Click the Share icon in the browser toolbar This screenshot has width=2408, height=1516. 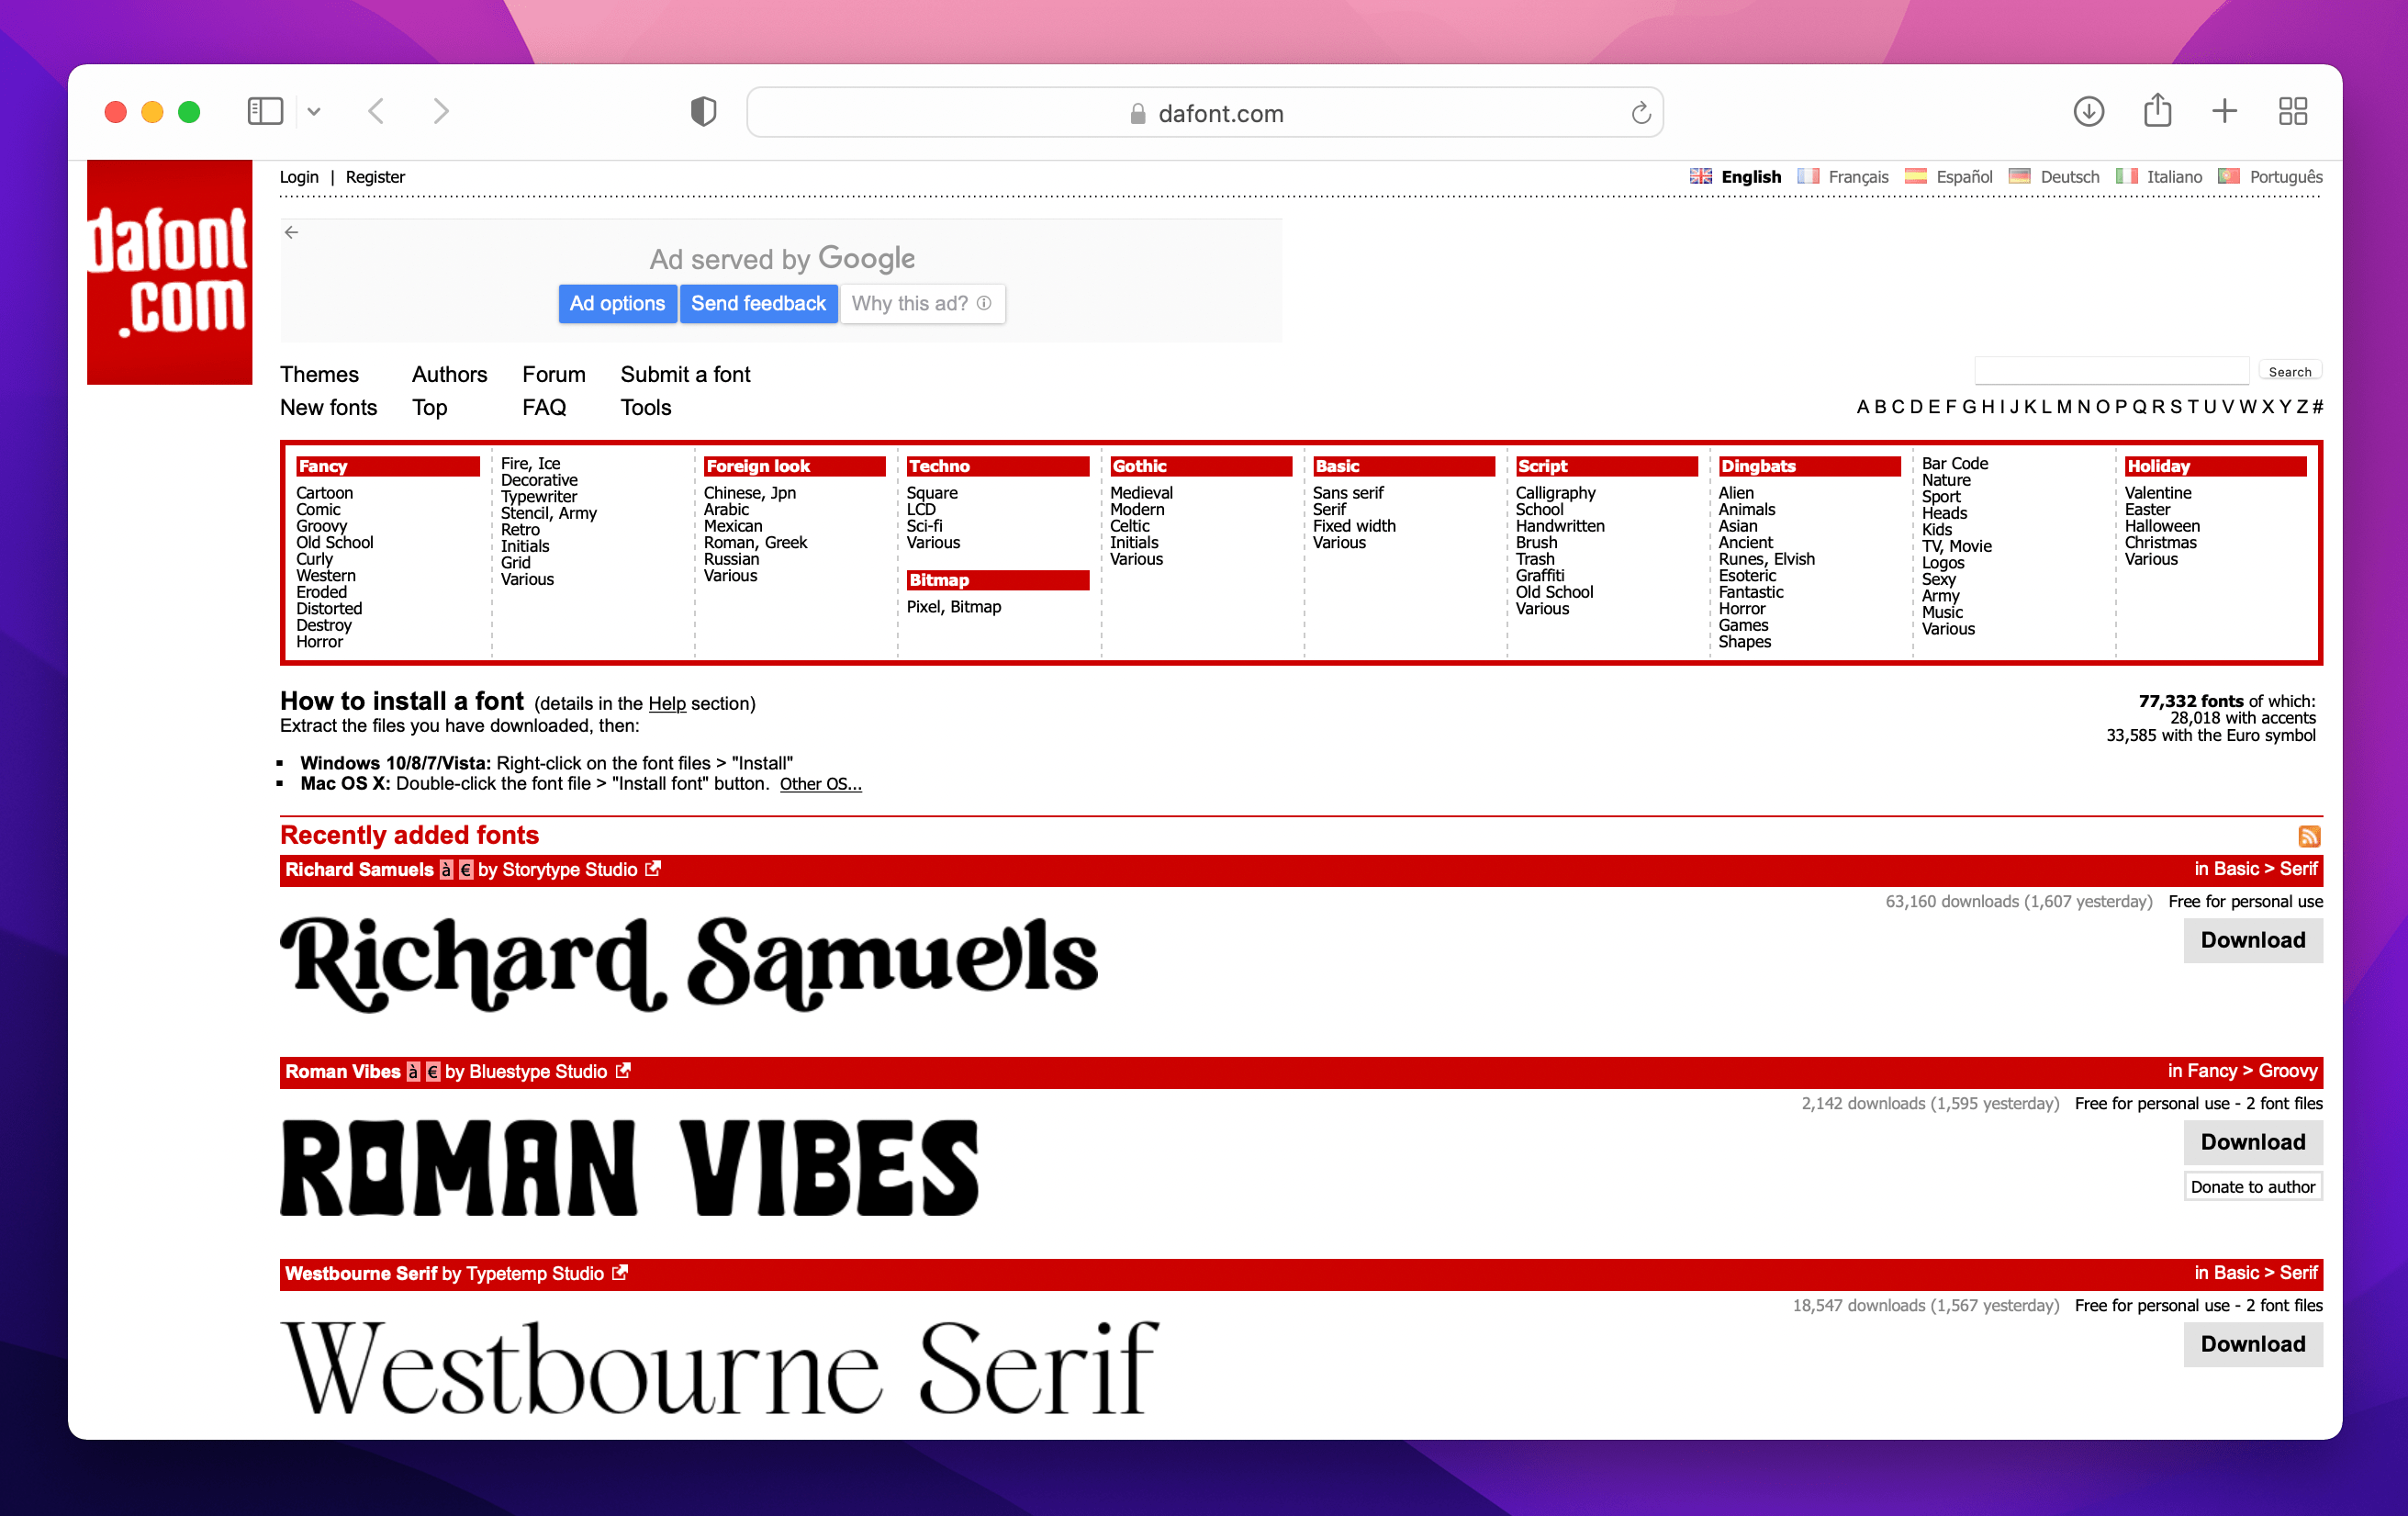pyautogui.click(x=2158, y=111)
